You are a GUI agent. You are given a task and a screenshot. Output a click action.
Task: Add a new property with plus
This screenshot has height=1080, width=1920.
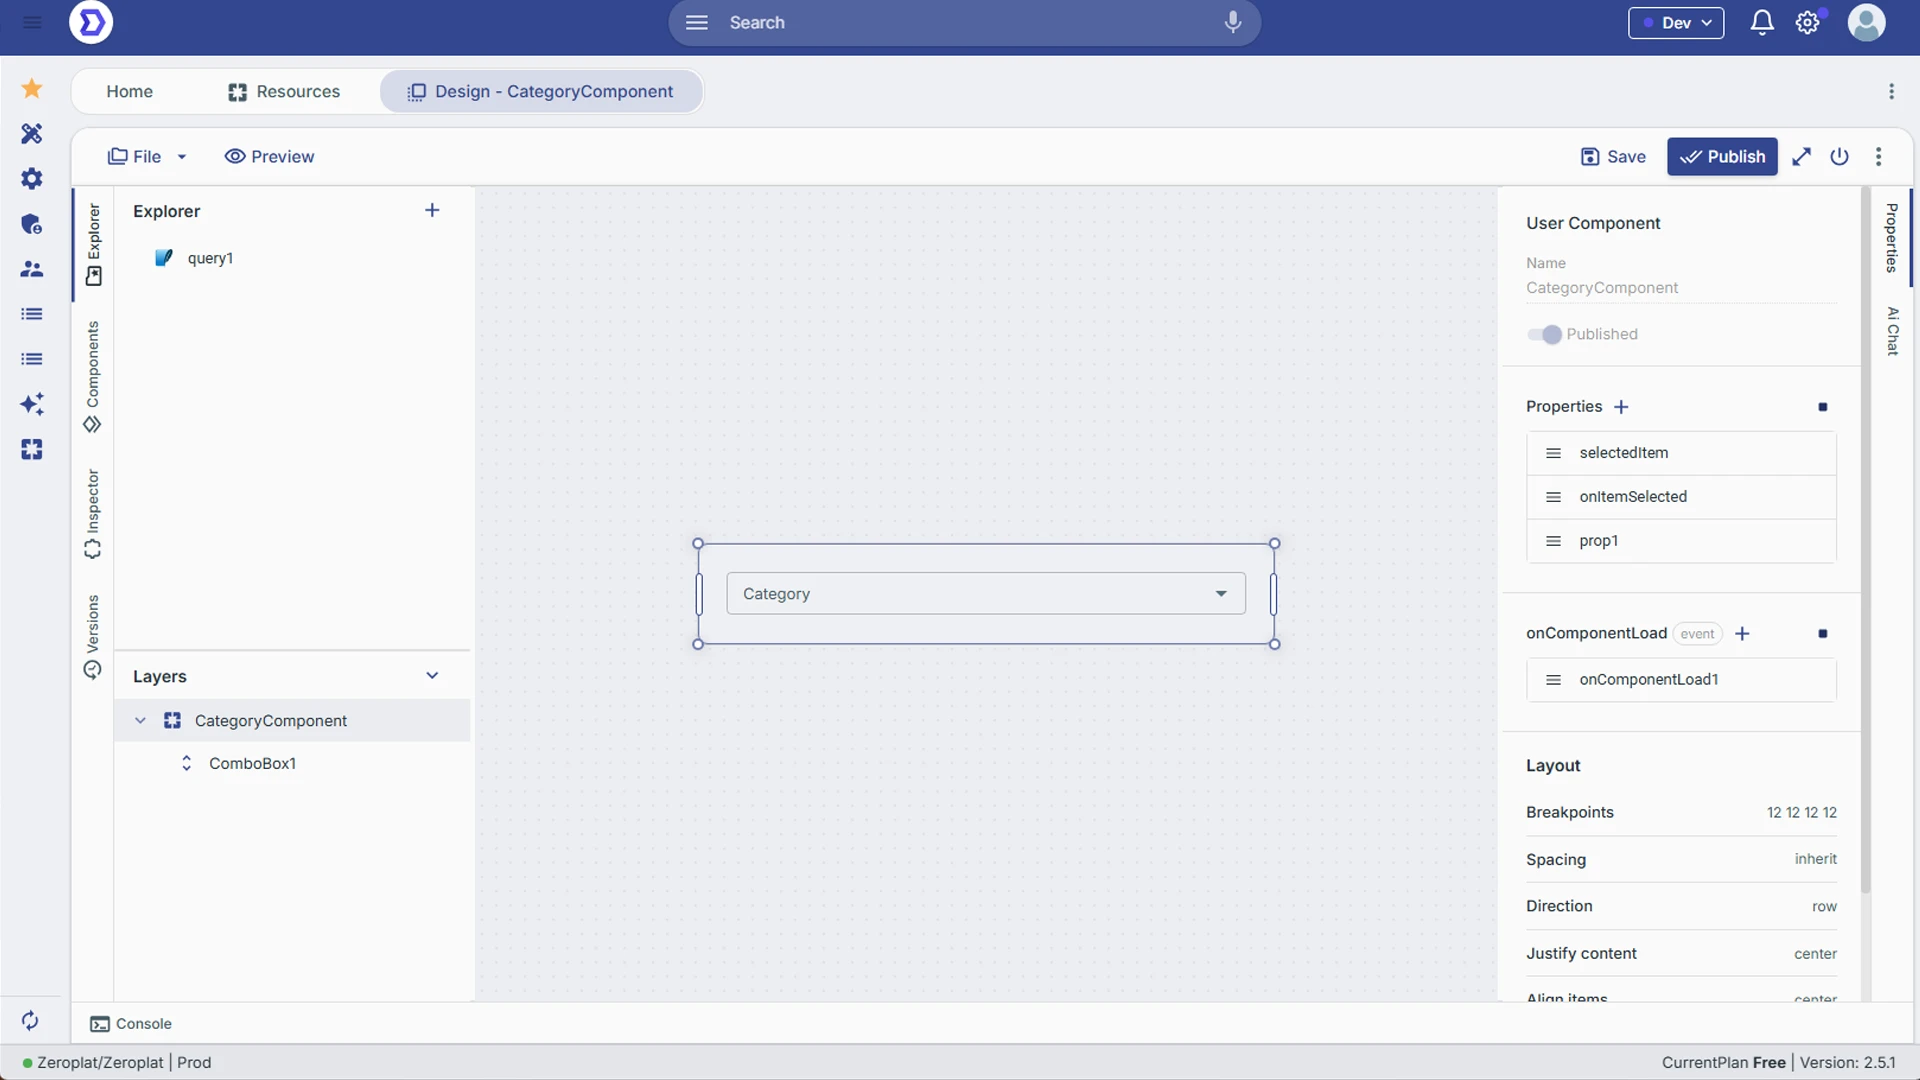(x=1621, y=406)
